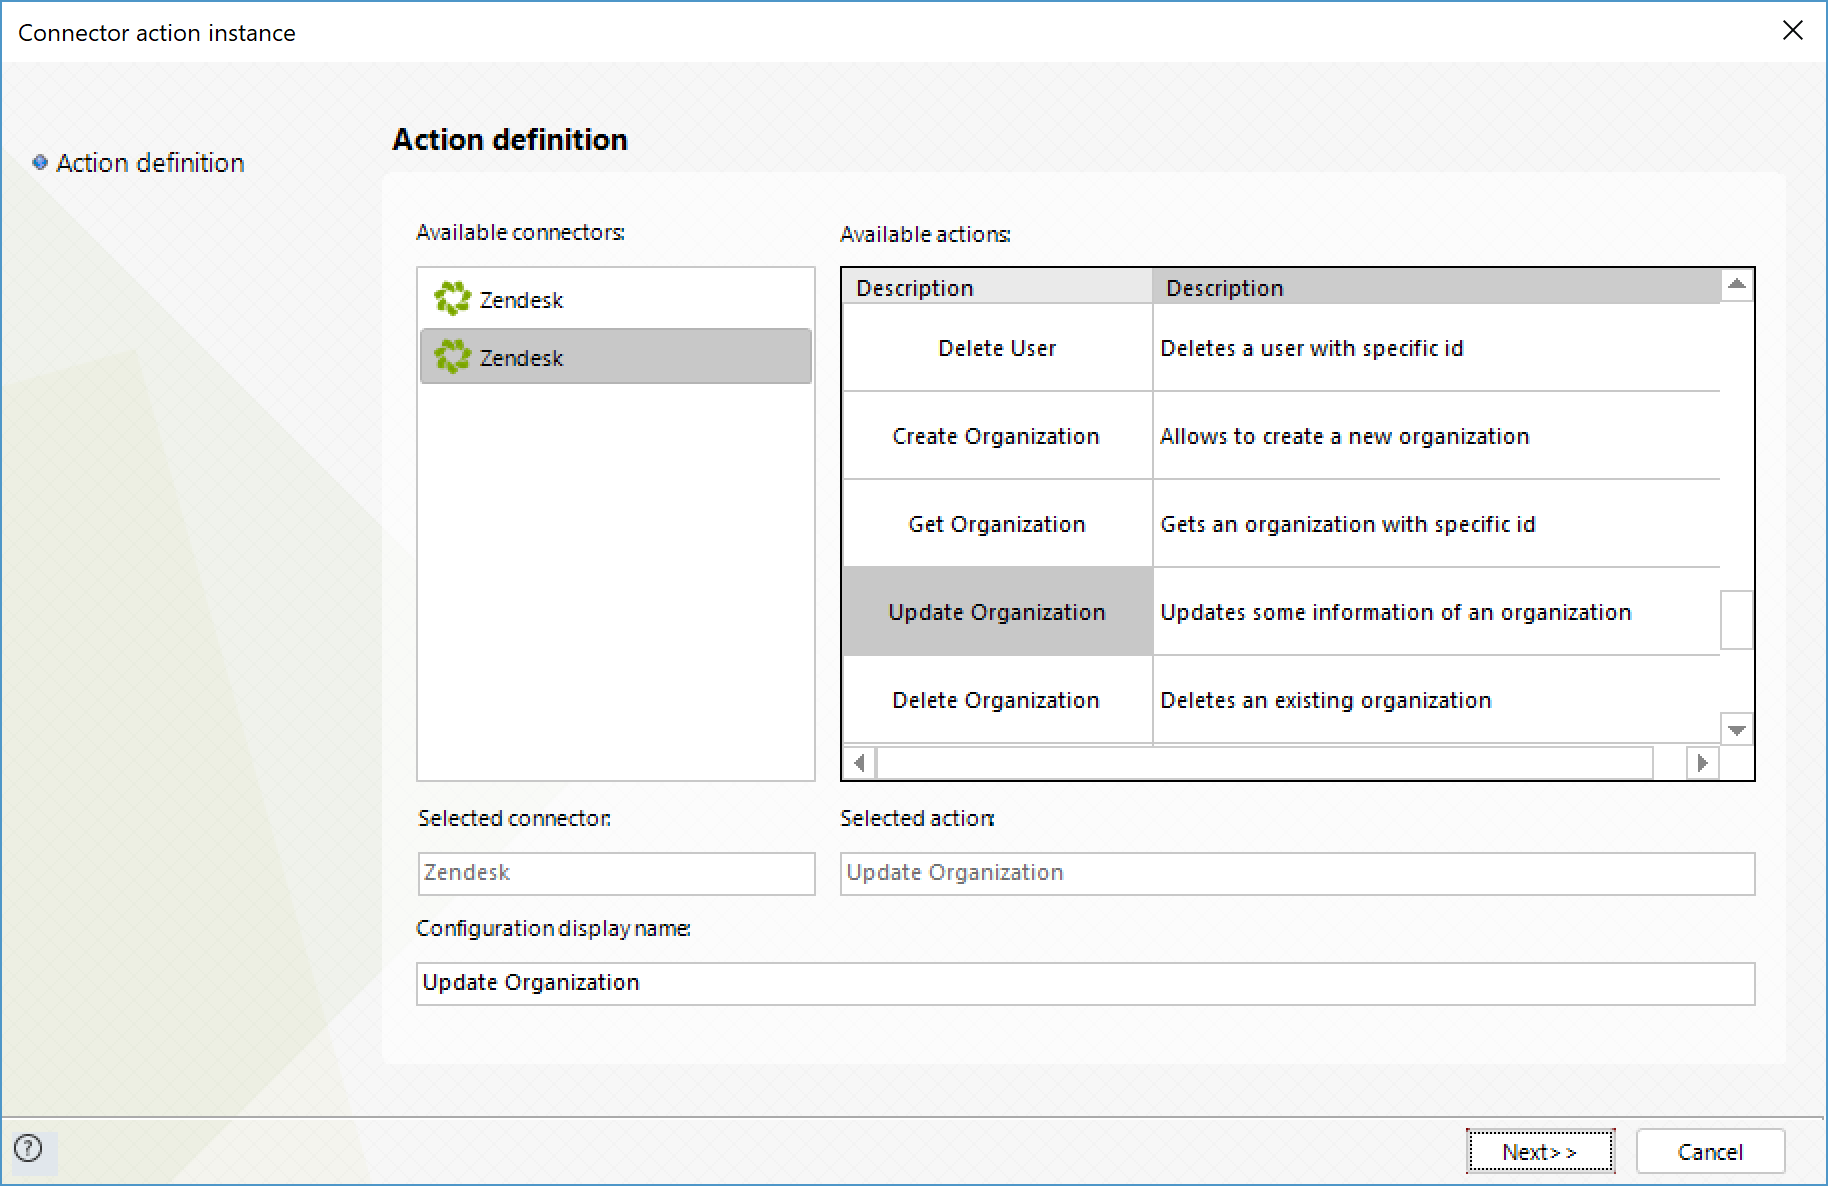
Task: Select the Delete User action
Action: [x=997, y=348]
